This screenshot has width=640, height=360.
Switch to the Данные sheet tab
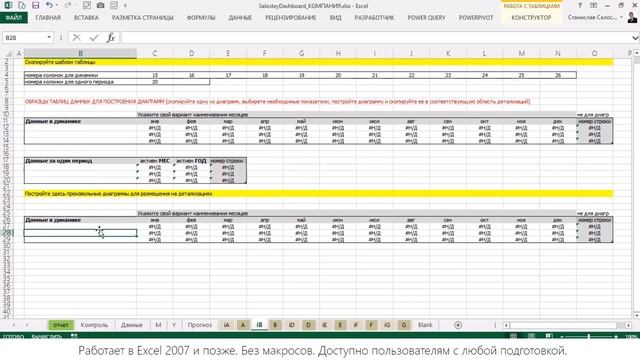(x=132, y=325)
